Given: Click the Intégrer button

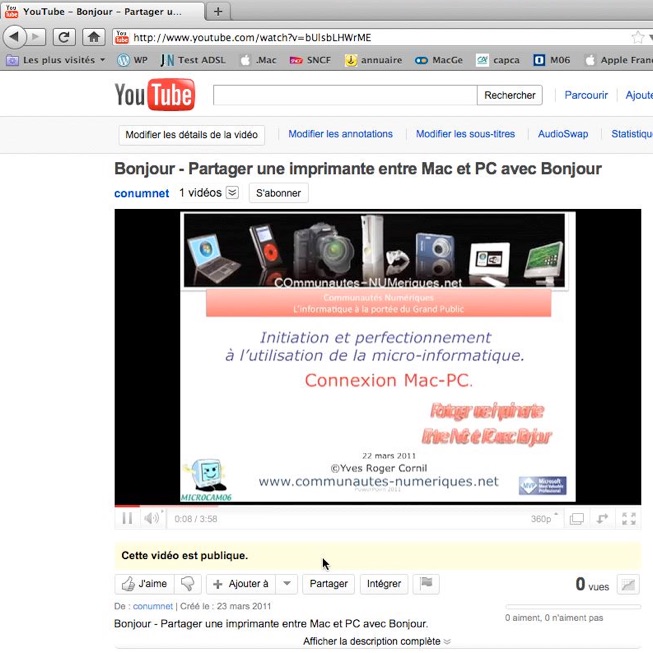Looking at the screenshot, I should [x=384, y=584].
